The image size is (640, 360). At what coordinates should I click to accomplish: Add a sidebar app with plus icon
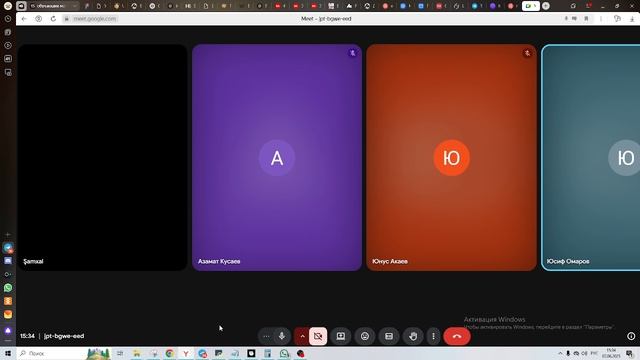click(8, 235)
